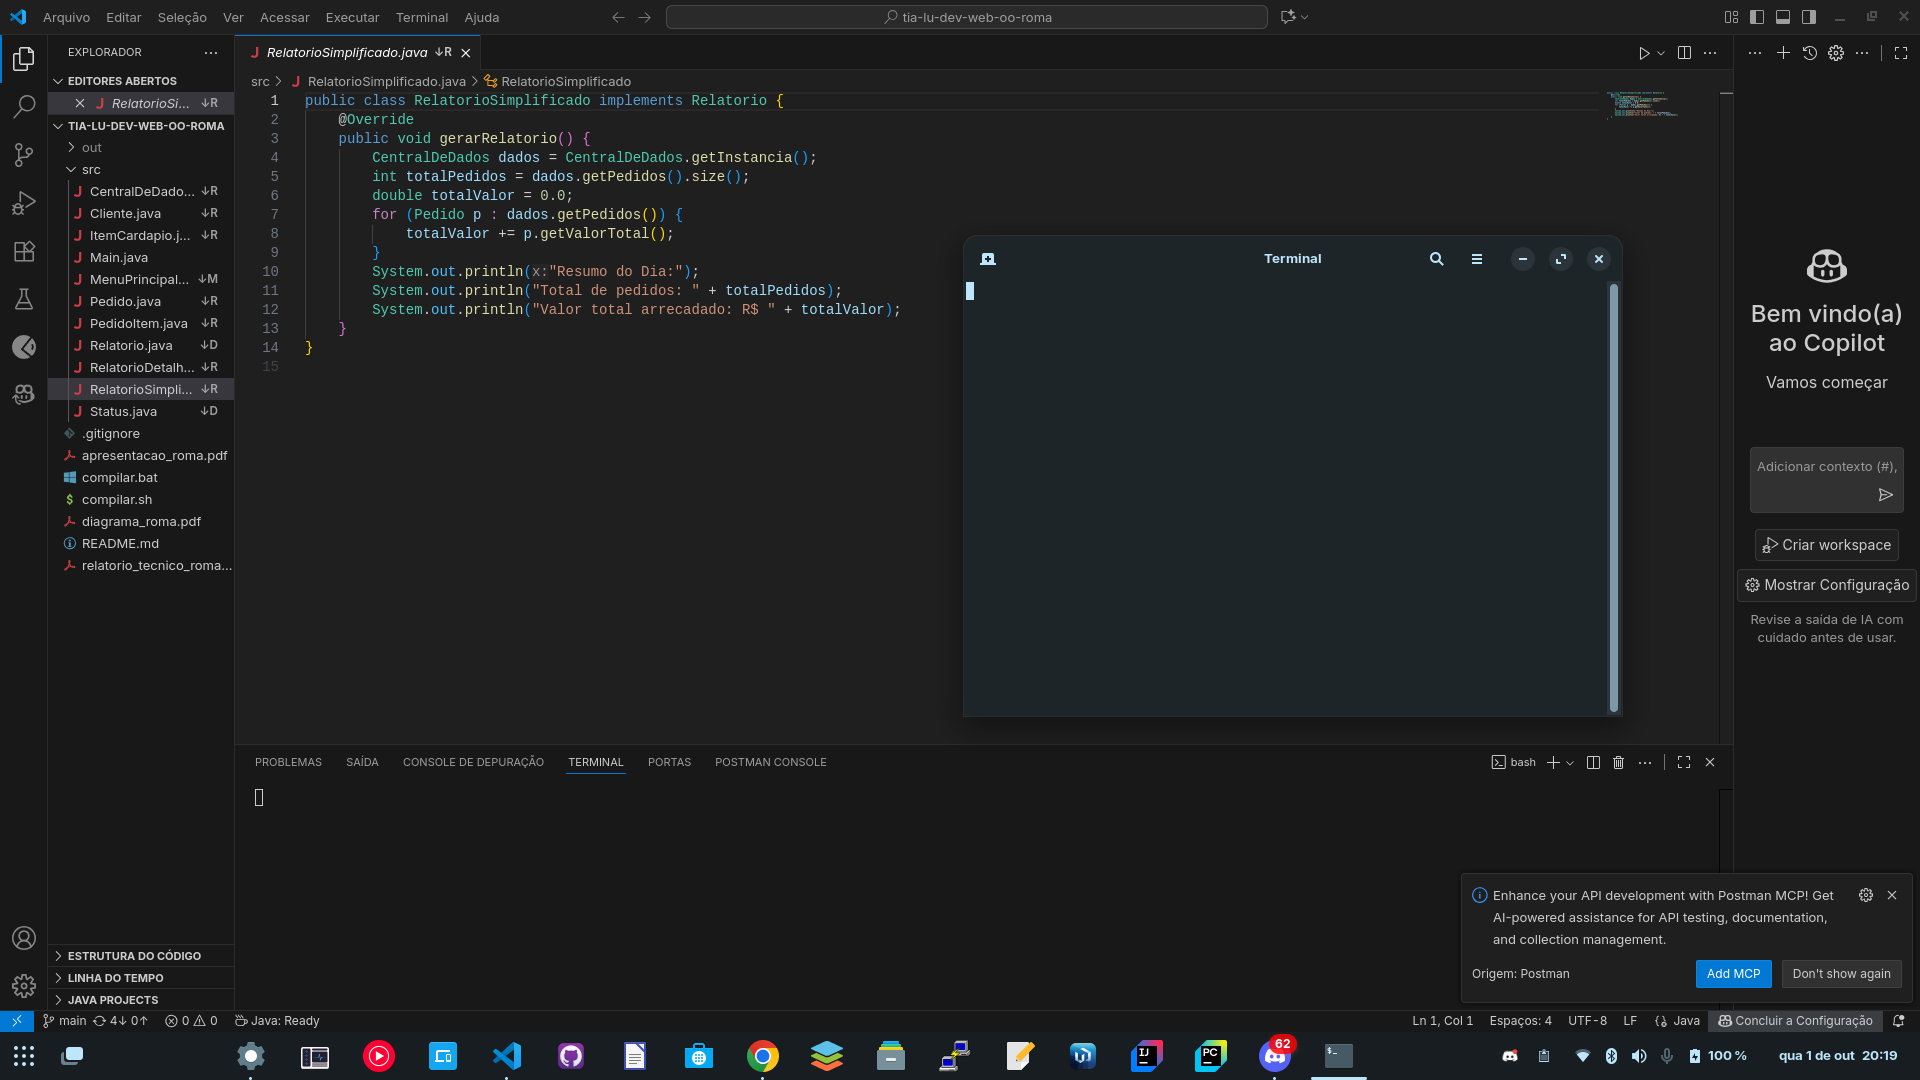The image size is (1920, 1080).
Task: Expand the out folder
Action: tap(91, 148)
